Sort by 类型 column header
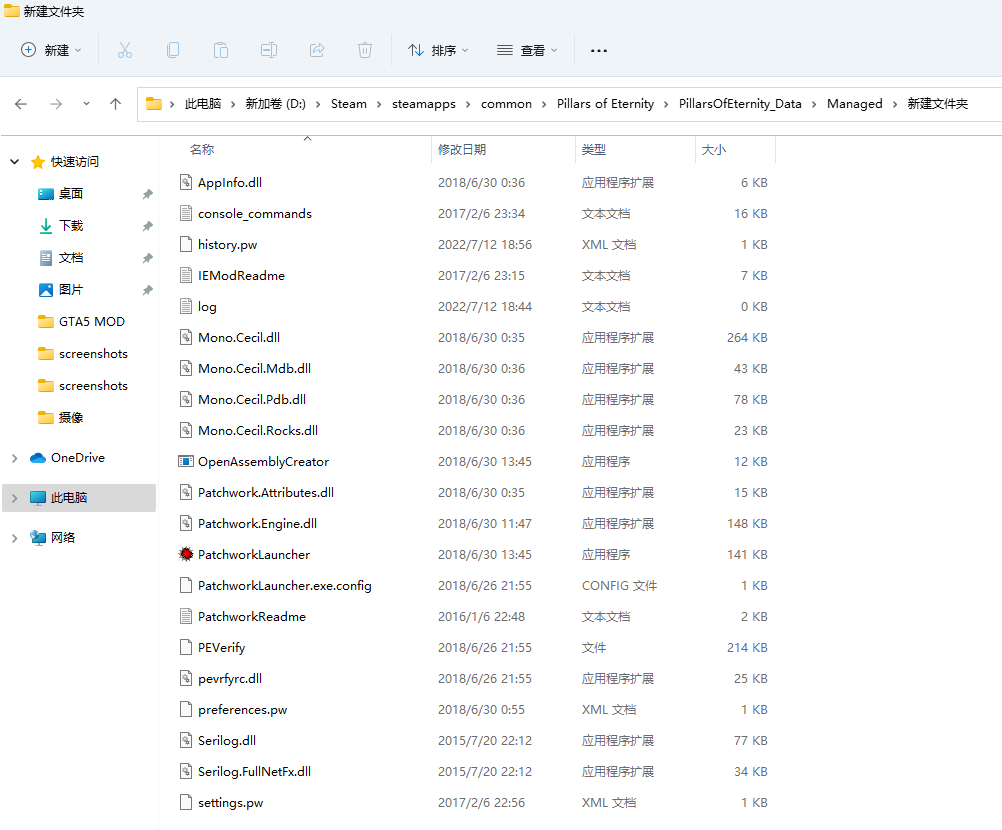 594,150
